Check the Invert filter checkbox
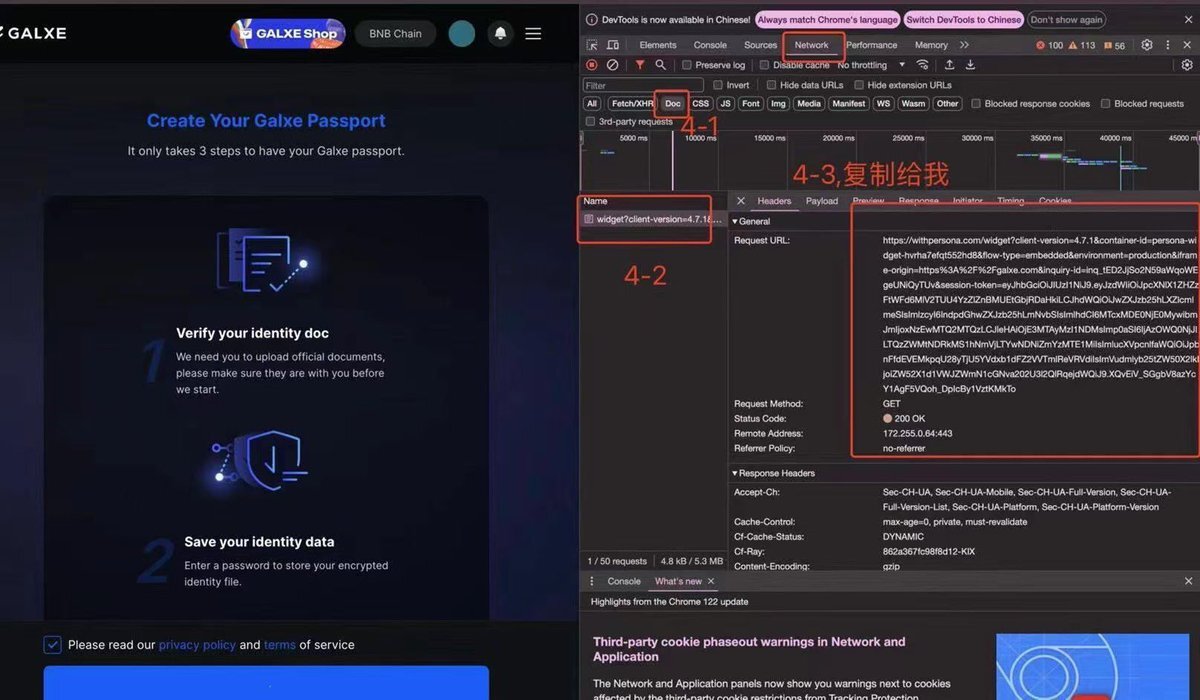This screenshot has height=700, width=1200. (718, 85)
